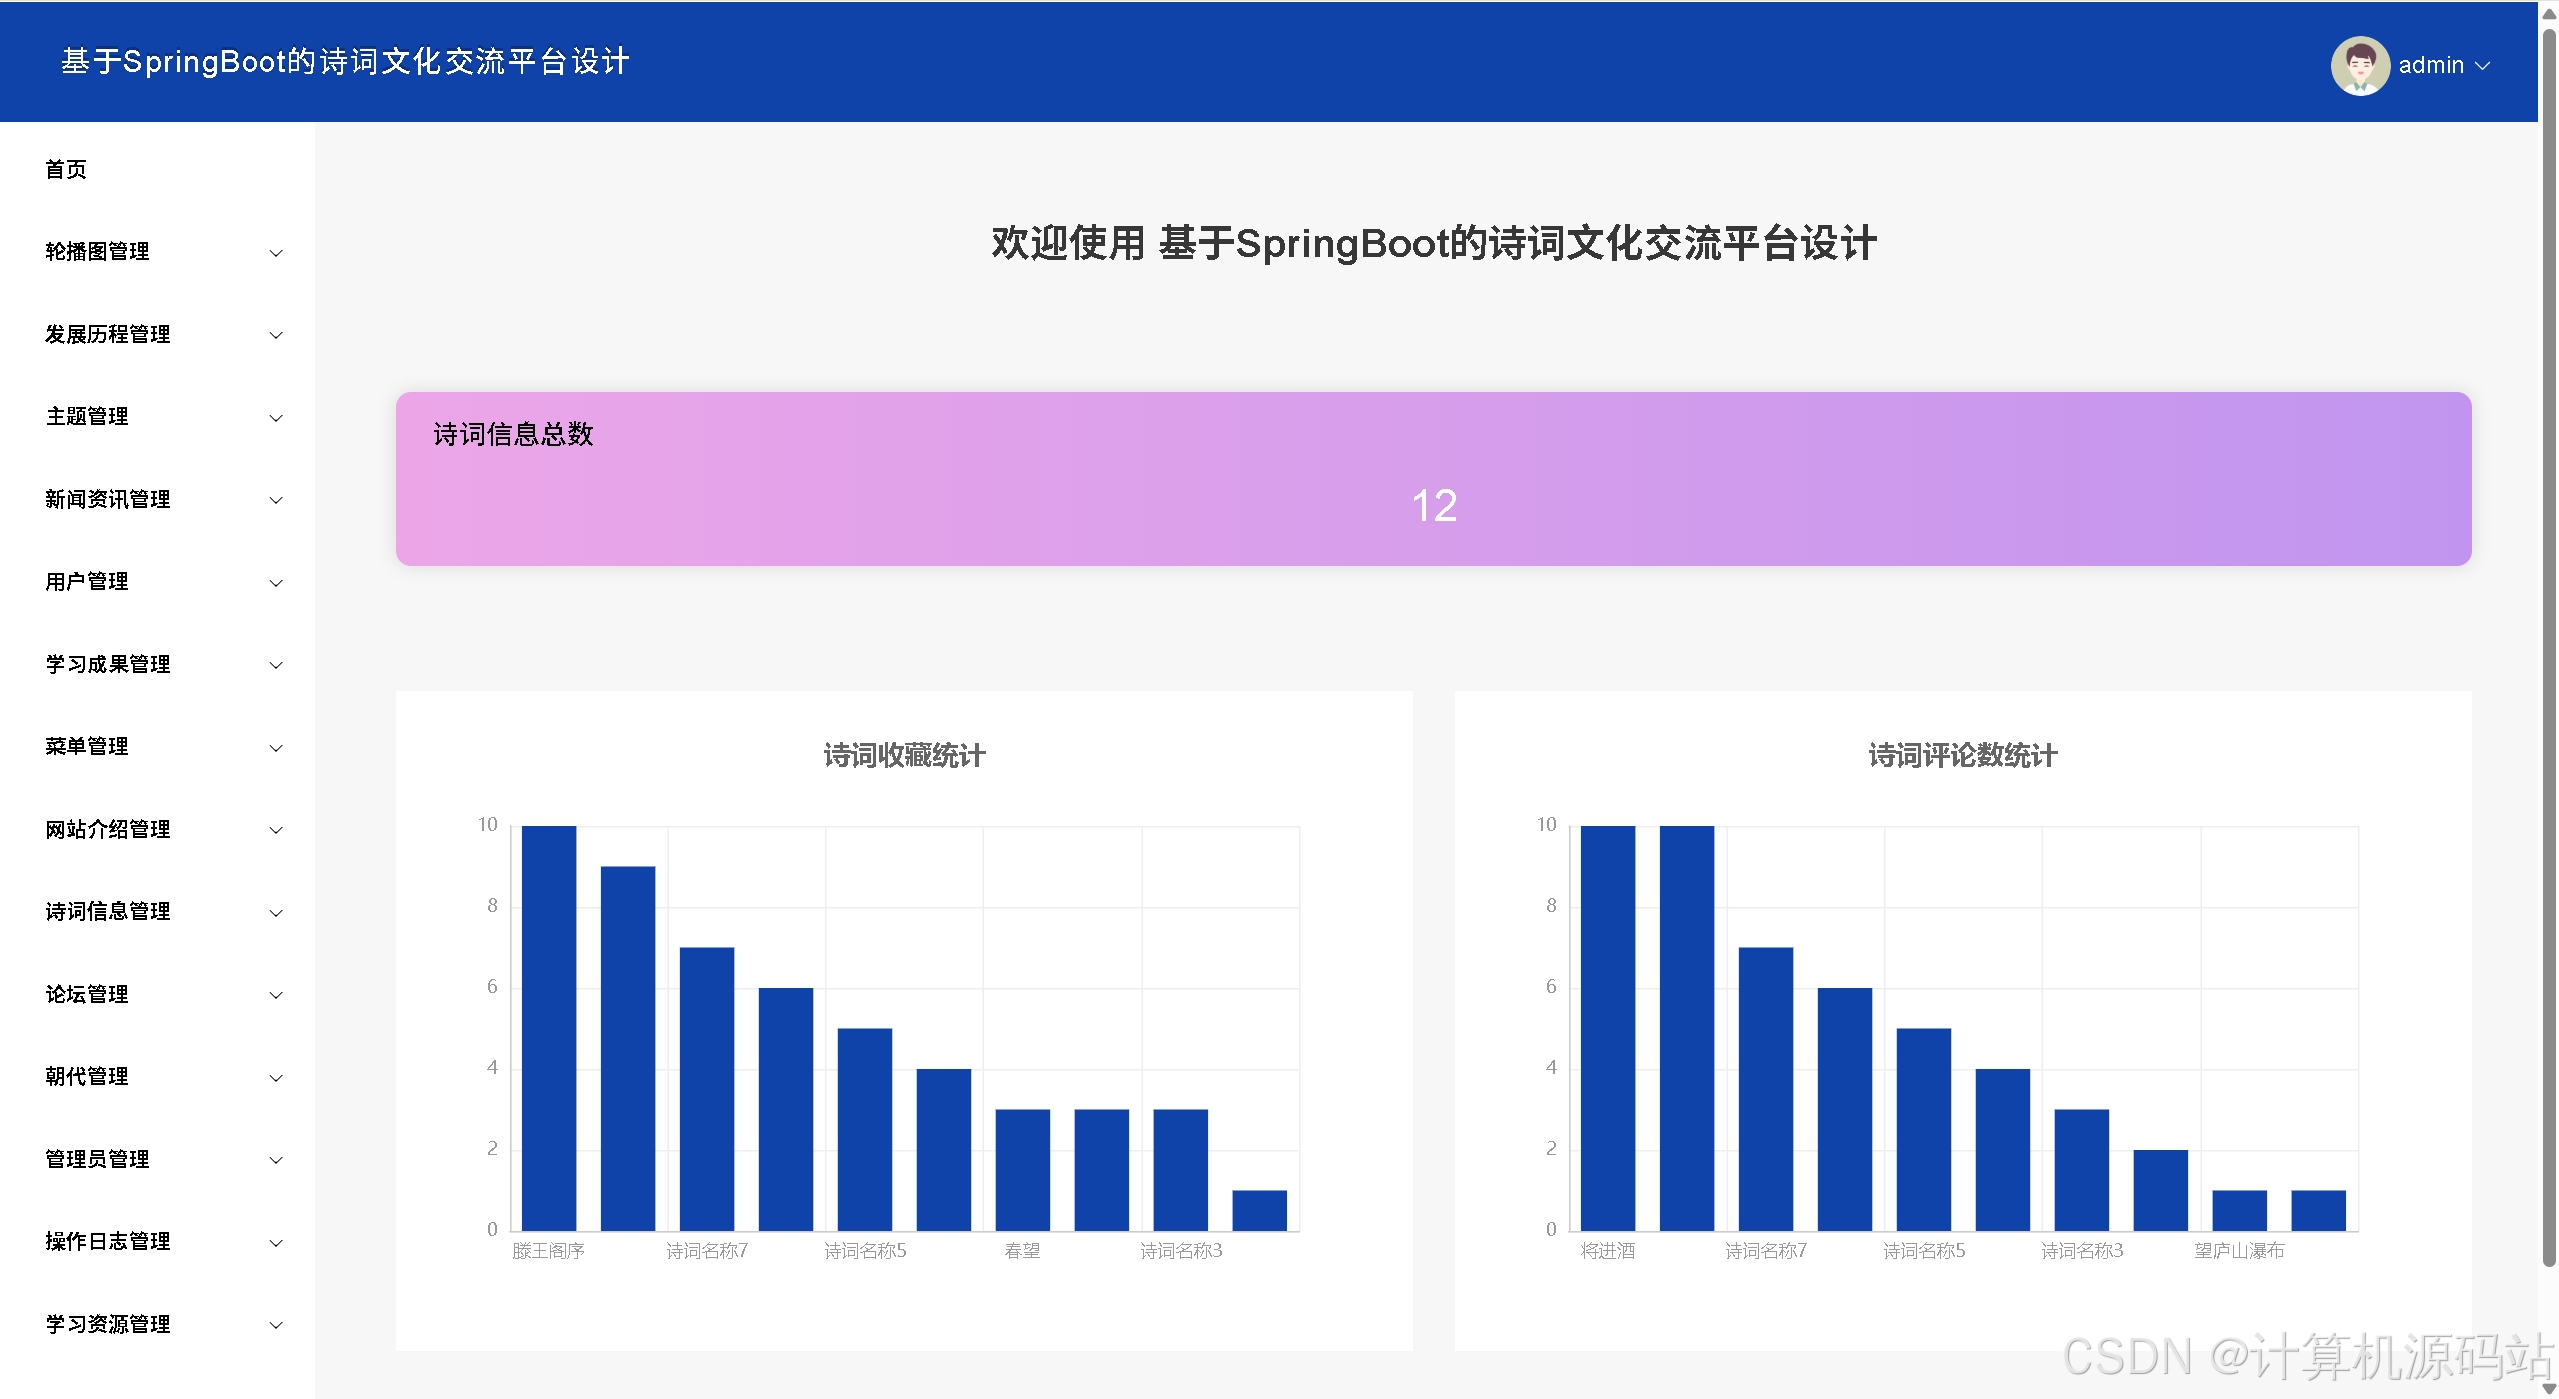Open the 发展历程管理 menu item
The height and width of the screenshot is (1399, 2559).
[x=158, y=334]
